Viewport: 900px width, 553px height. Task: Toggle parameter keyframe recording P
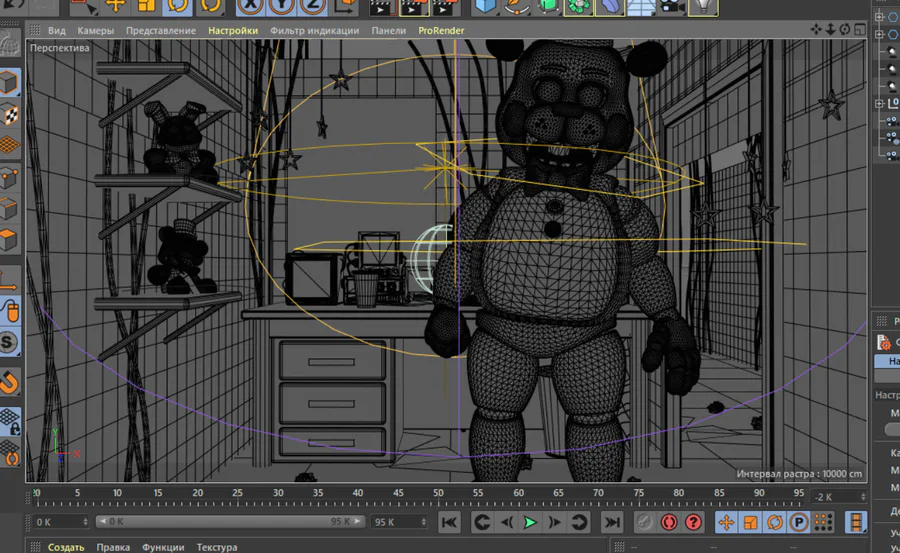tap(798, 523)
